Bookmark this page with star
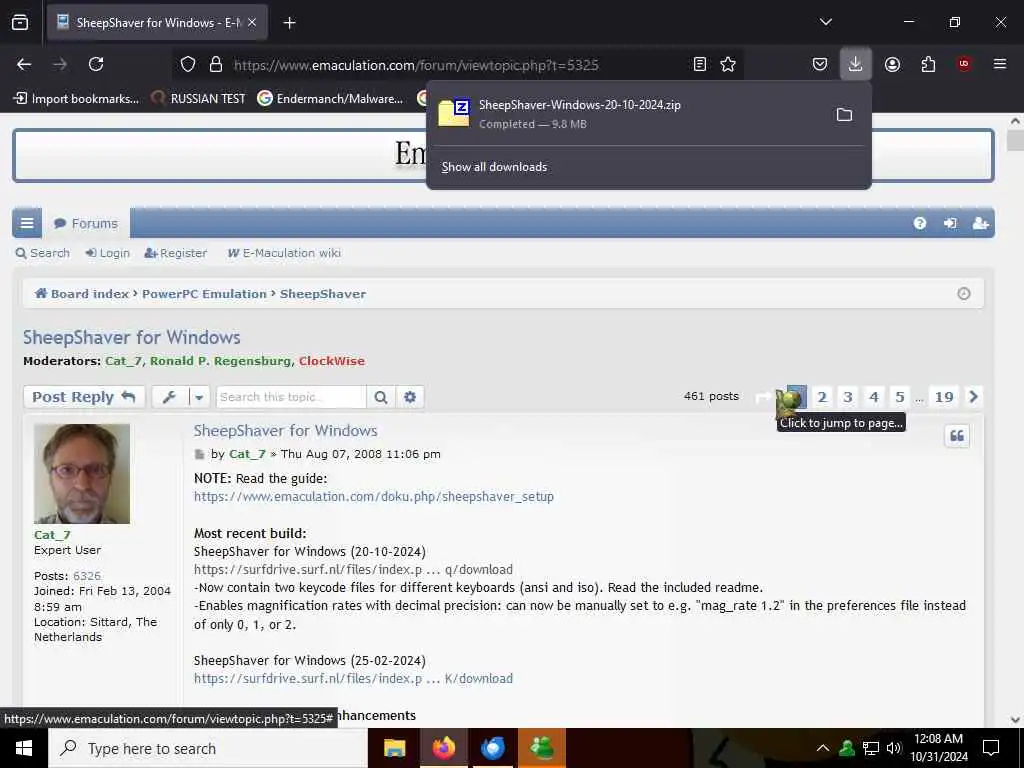Image resolution: width=1024 pixels, height=768 pixels. pyautogui.click(x=728, y=64)
